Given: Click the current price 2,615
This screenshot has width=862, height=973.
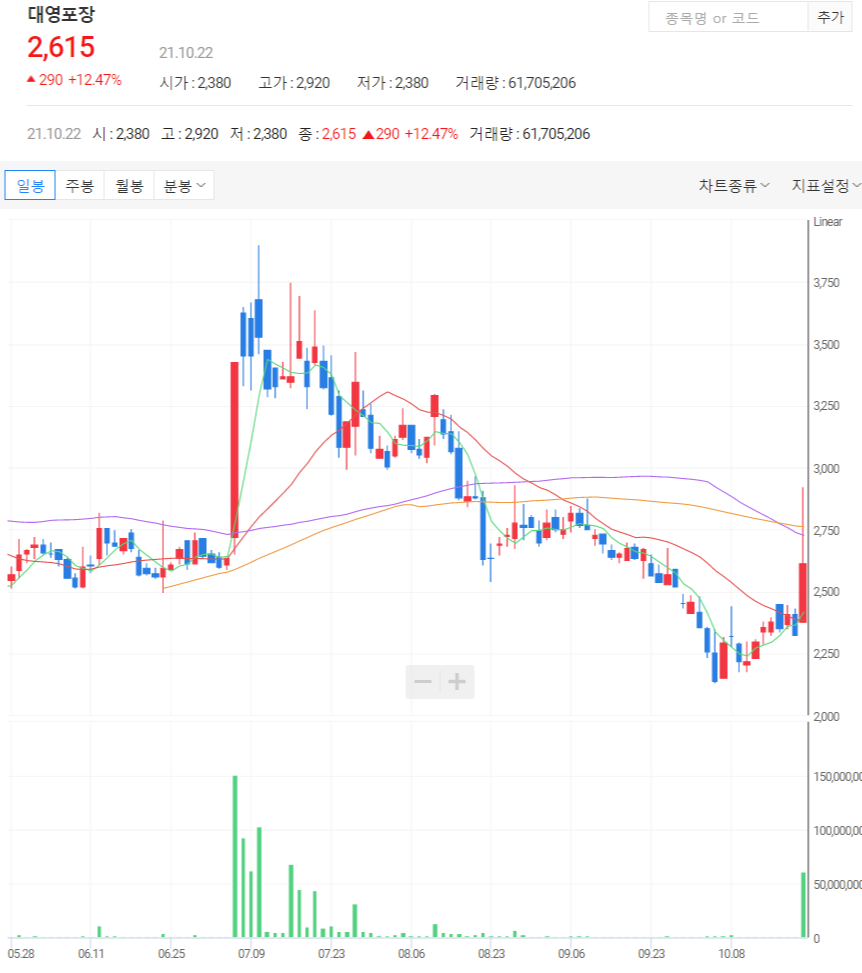Looking at the screenshot, I should [x=61, y=47].
